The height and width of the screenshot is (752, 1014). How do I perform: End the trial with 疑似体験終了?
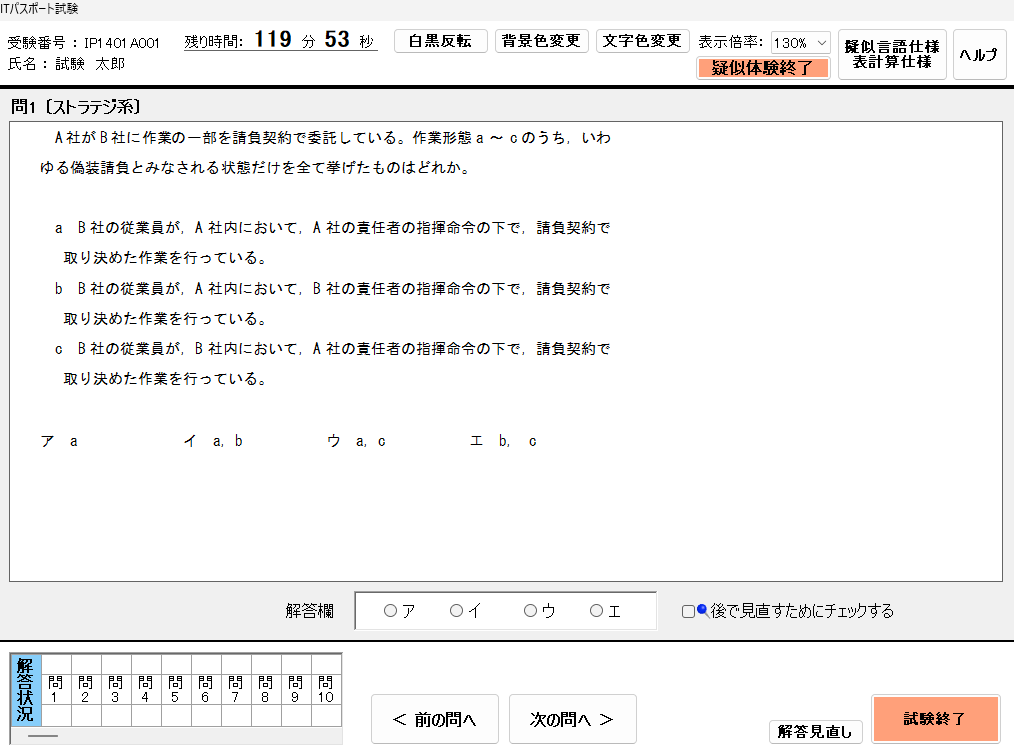click(x=763, y=68)
